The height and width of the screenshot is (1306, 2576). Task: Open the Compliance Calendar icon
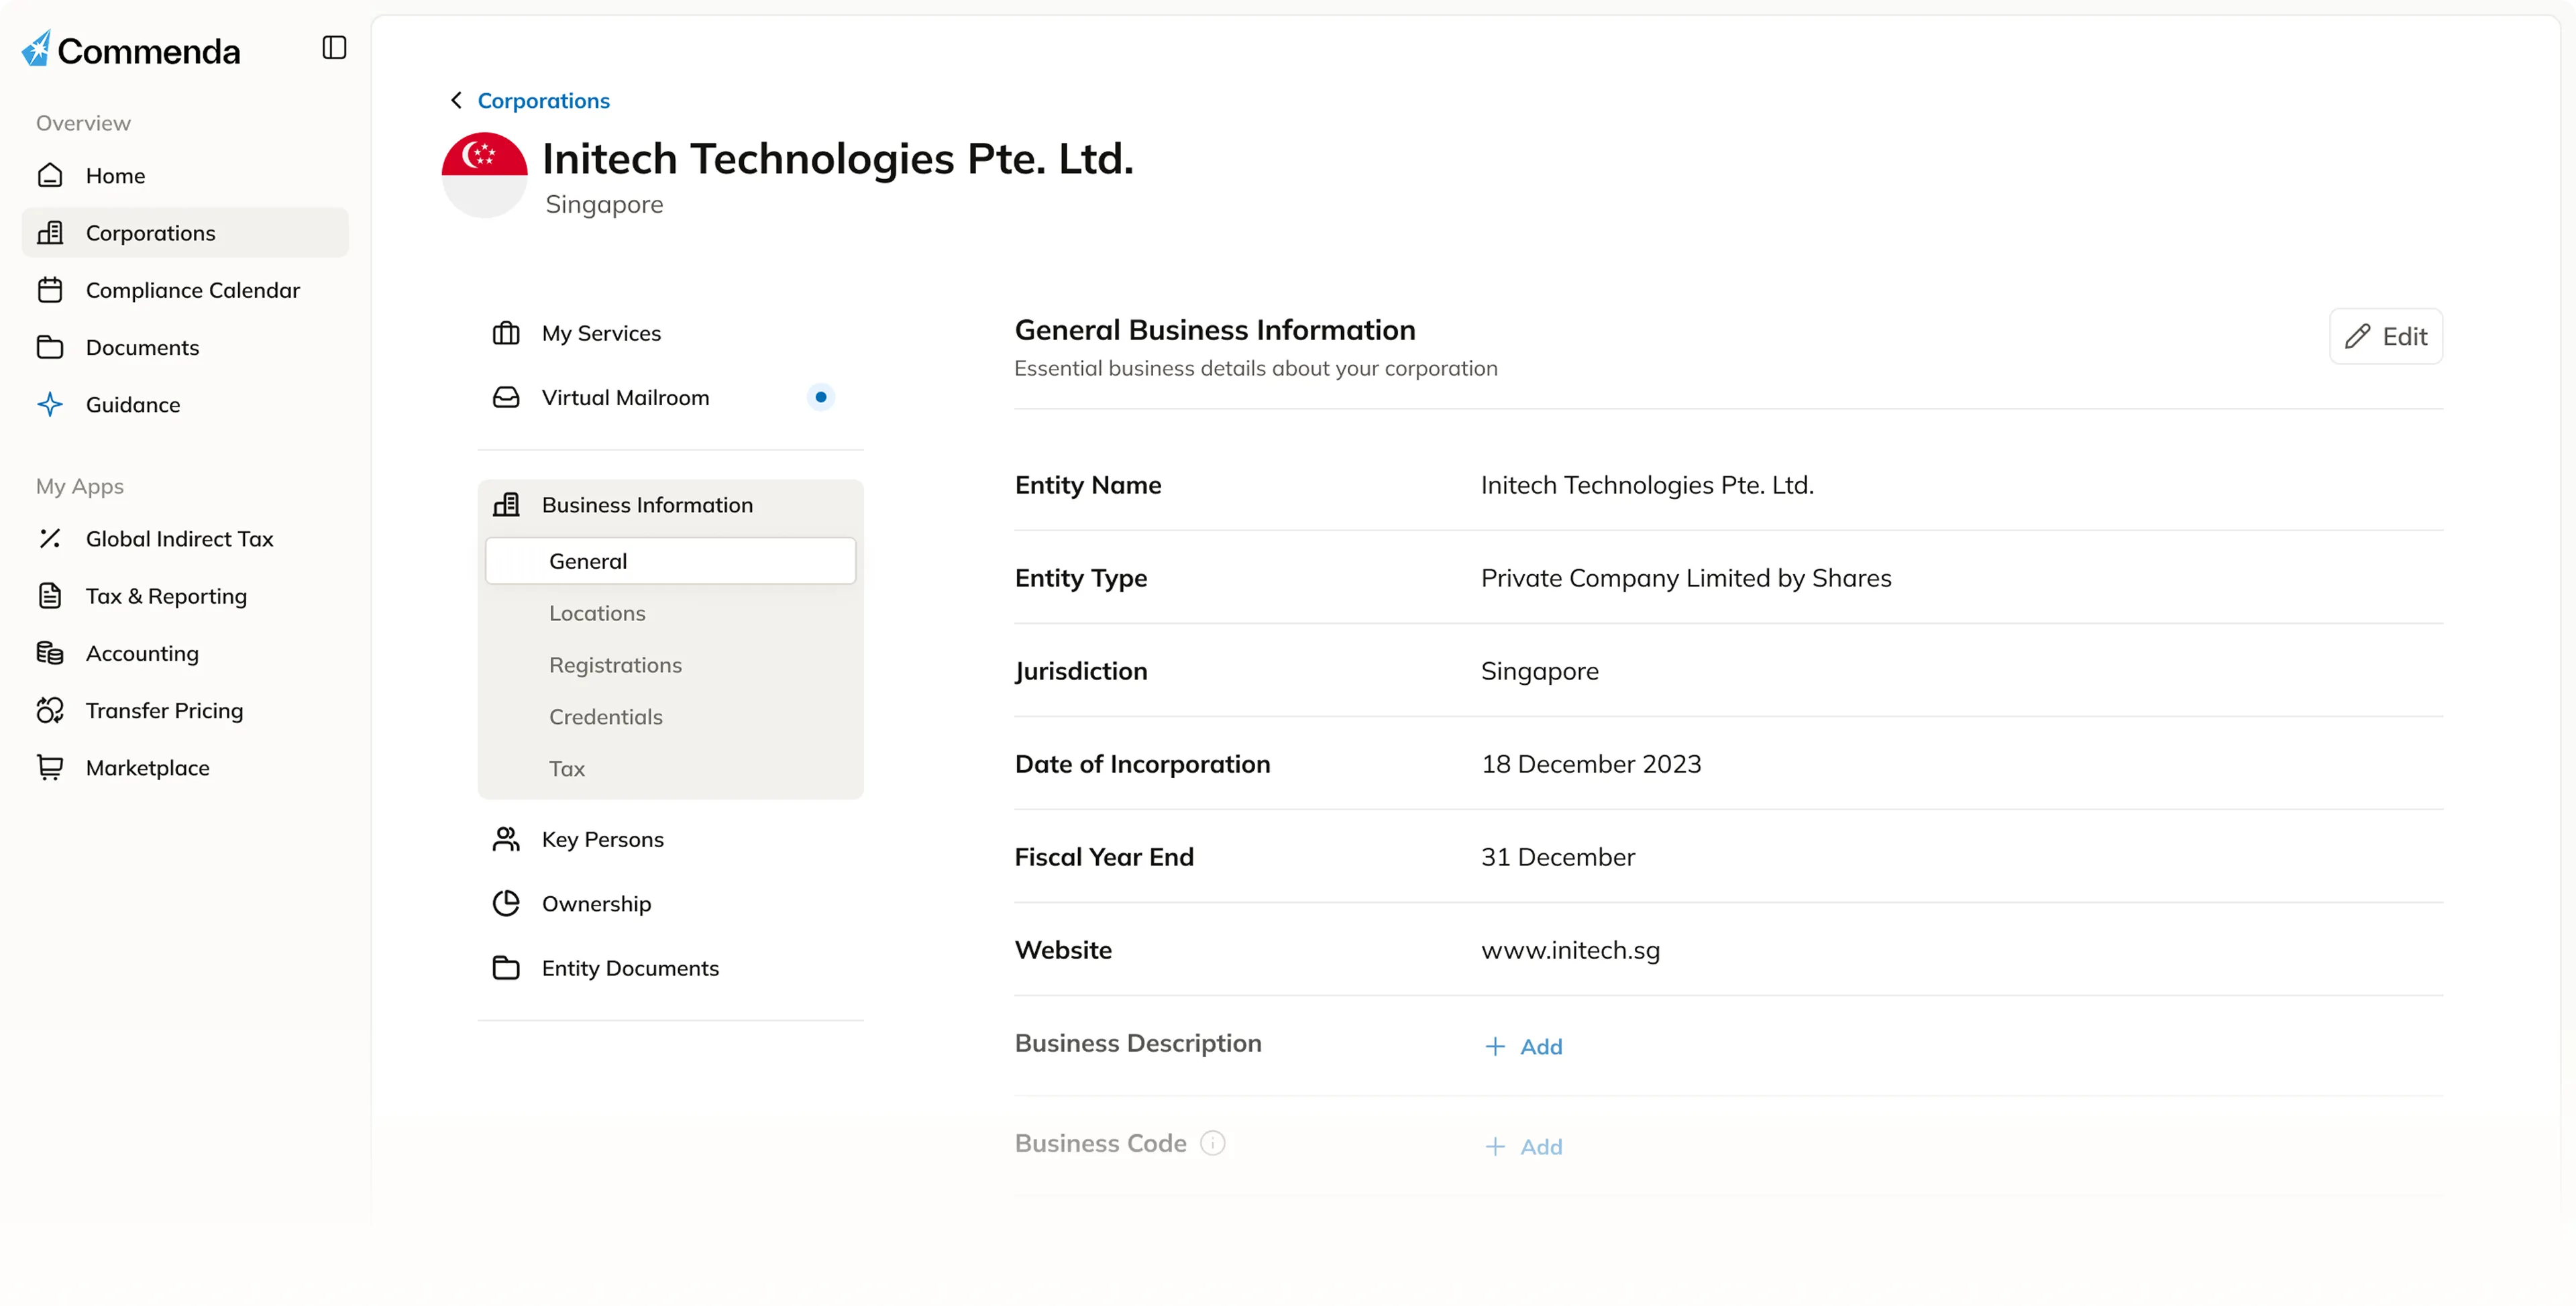(x=50, y=290)
